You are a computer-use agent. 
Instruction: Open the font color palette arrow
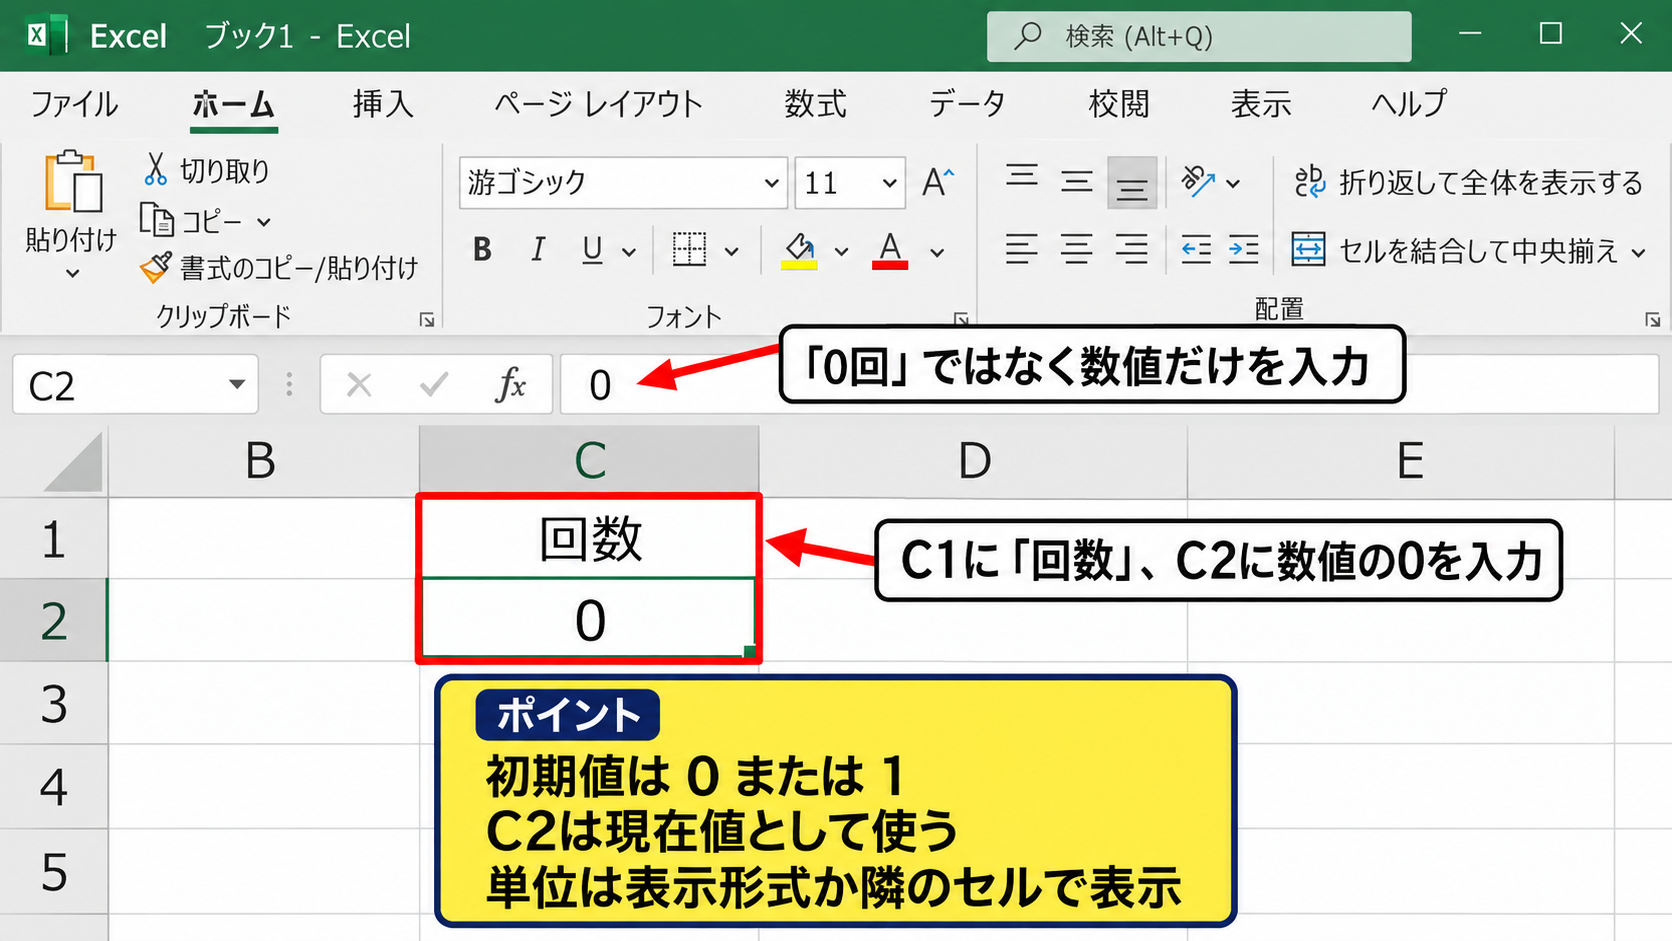coord(937,252)
